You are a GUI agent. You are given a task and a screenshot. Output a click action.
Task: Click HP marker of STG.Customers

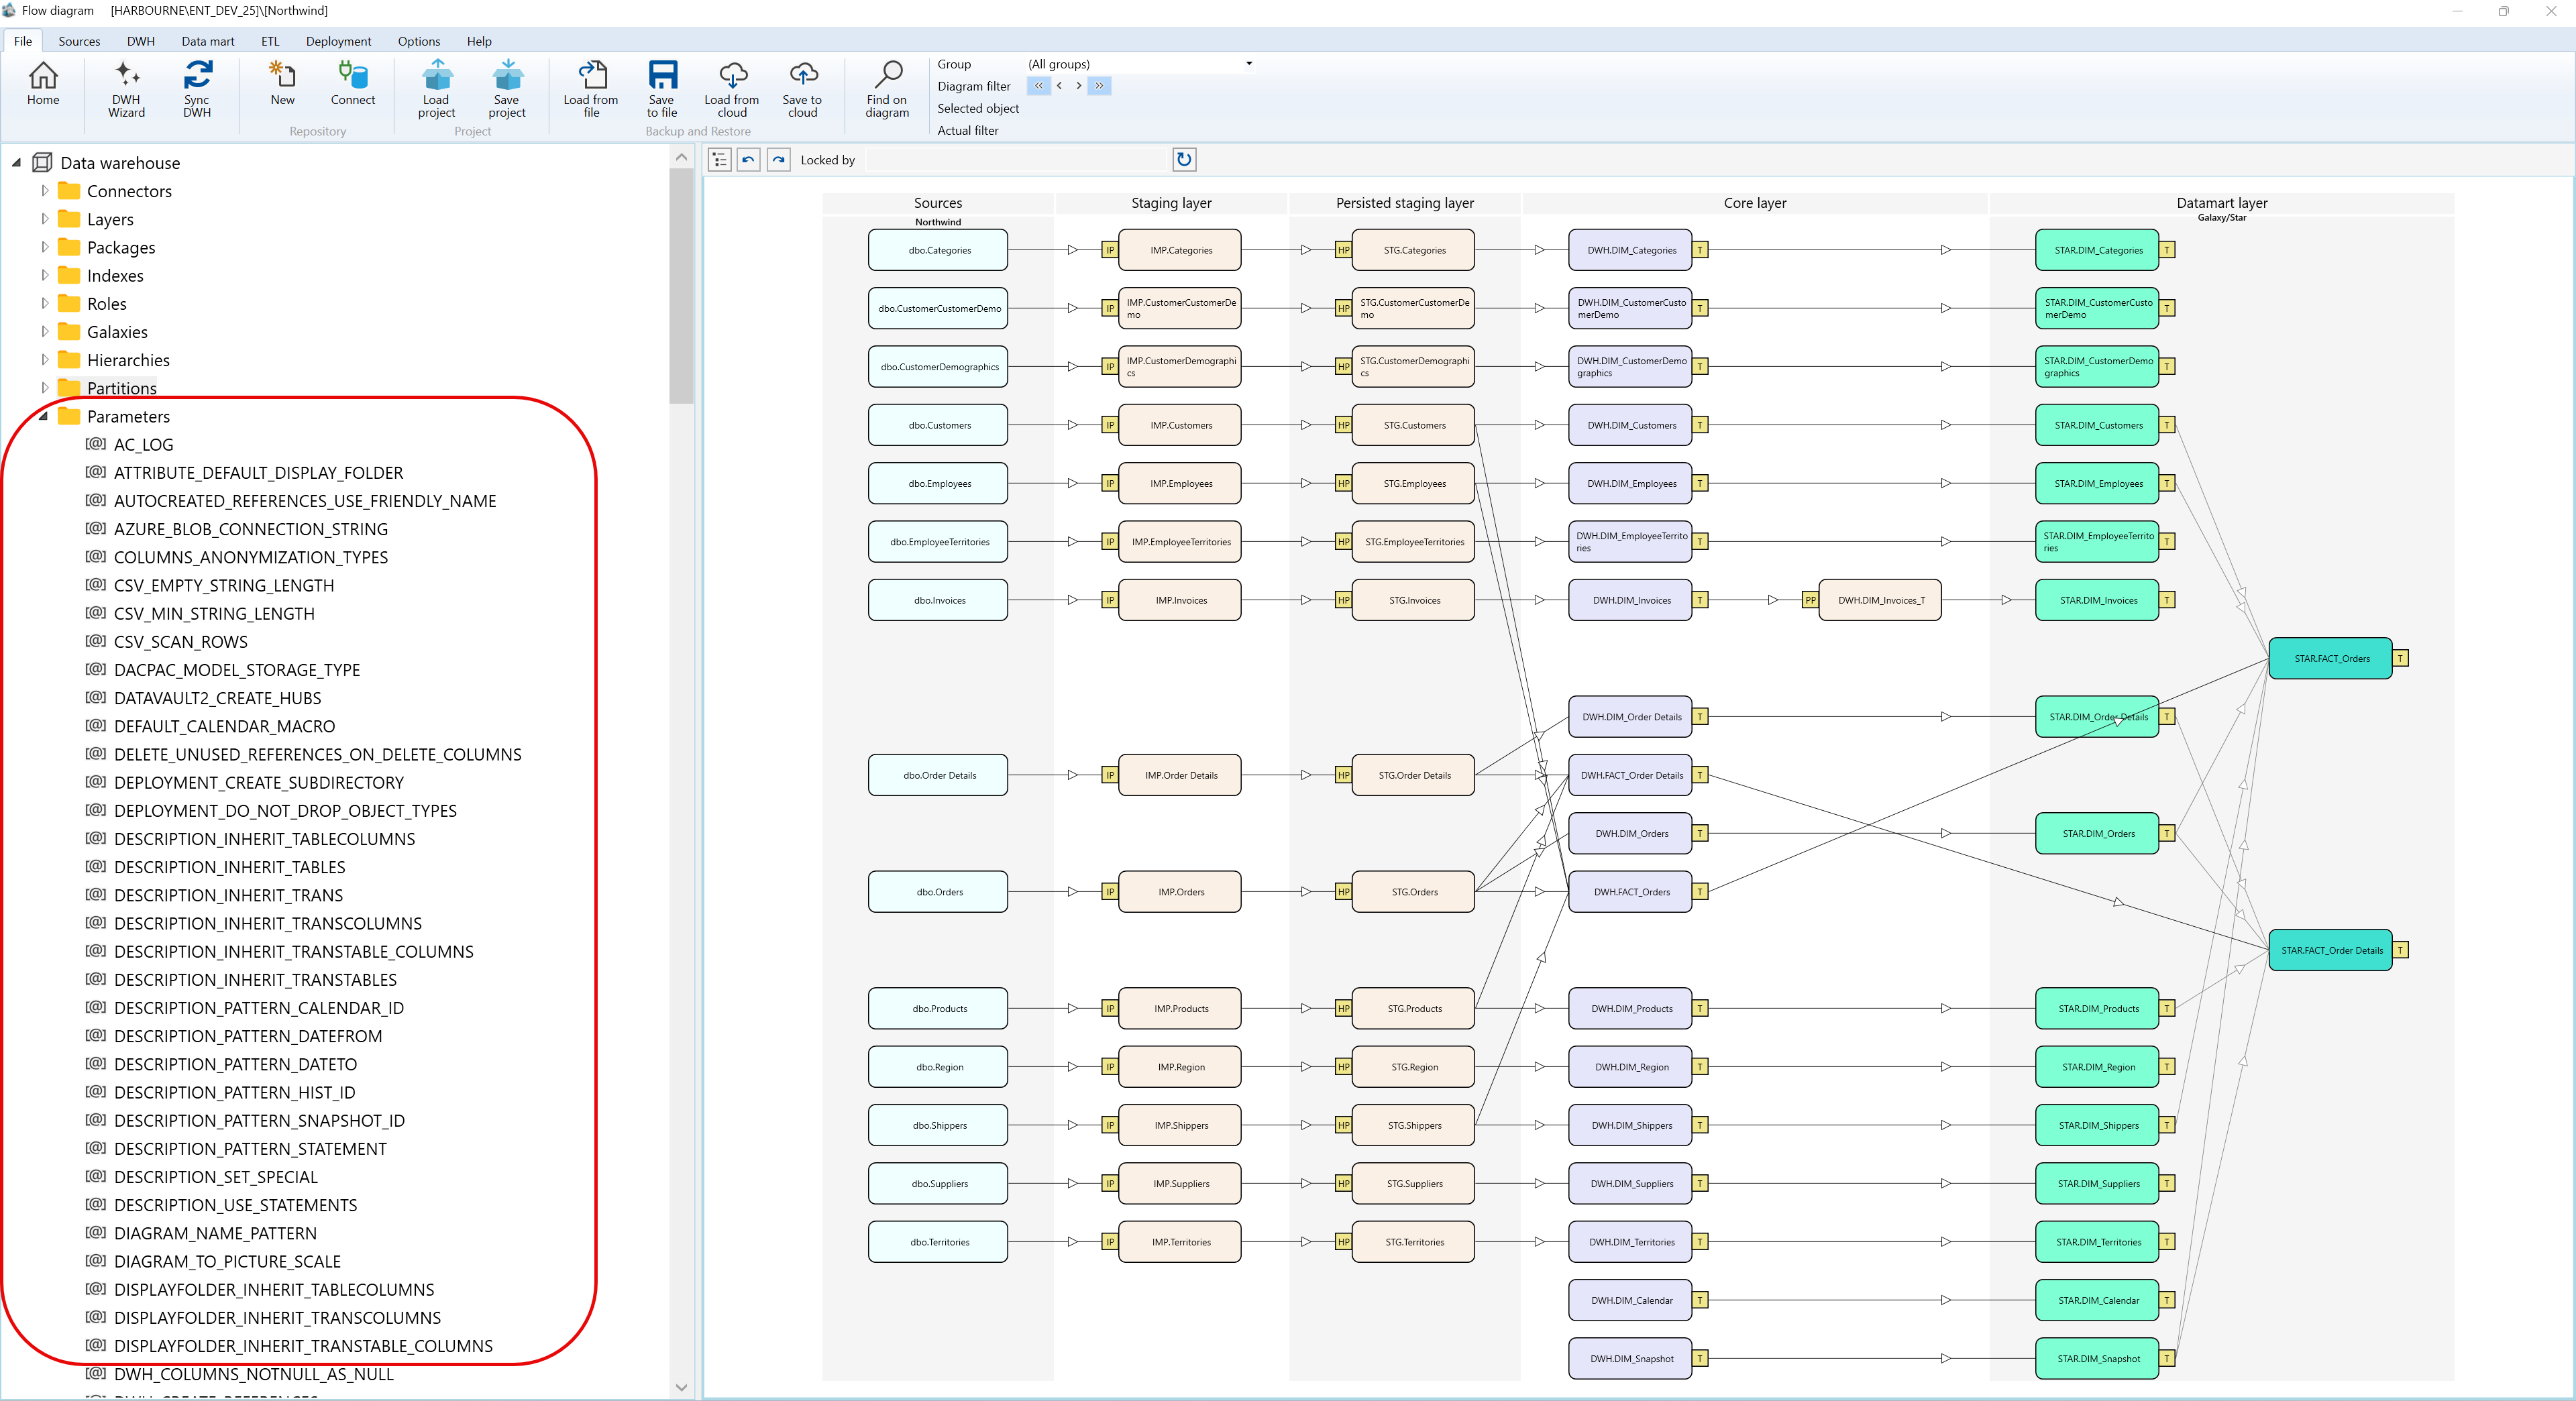[x=1343, y=425]
